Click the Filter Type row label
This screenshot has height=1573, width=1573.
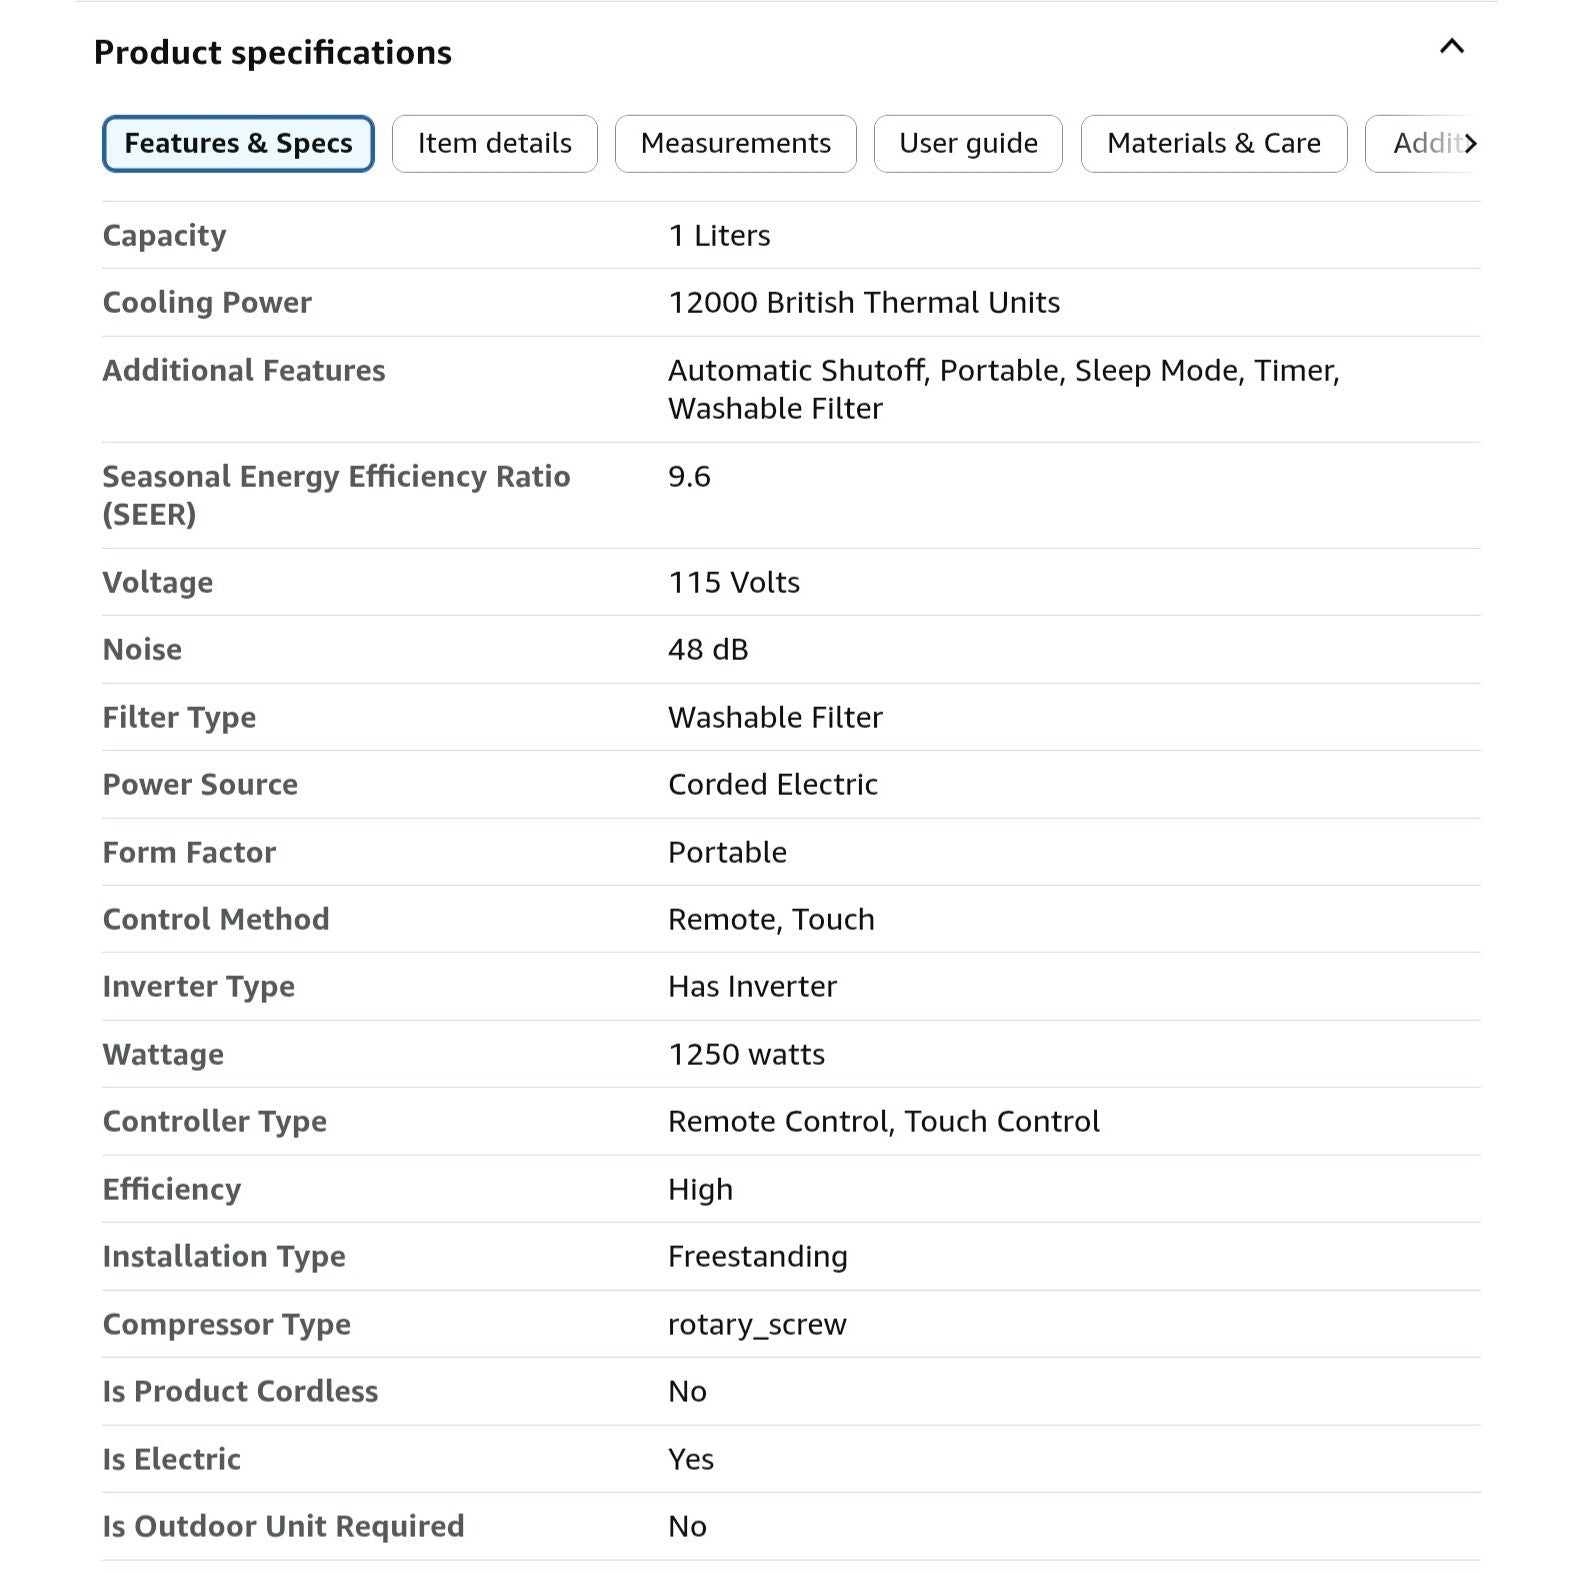point(179,718)
